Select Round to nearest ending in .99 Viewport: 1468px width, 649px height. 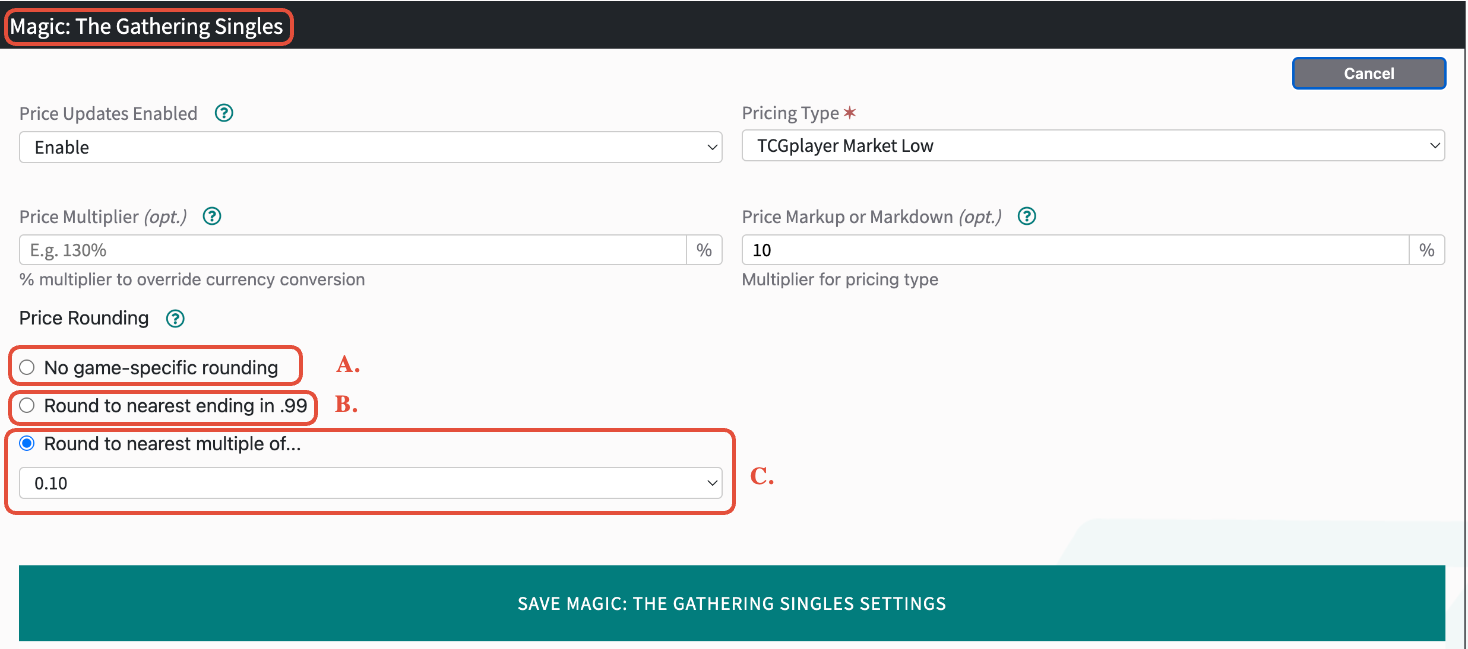tap(27, 406)
